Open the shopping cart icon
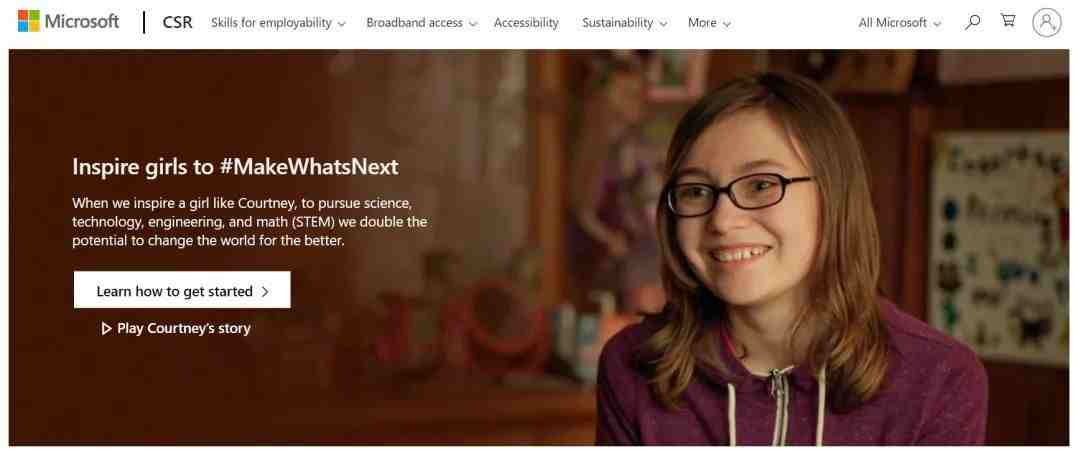The height and width of the screenshot is (460, 1080). click(x=1008, y=21)
